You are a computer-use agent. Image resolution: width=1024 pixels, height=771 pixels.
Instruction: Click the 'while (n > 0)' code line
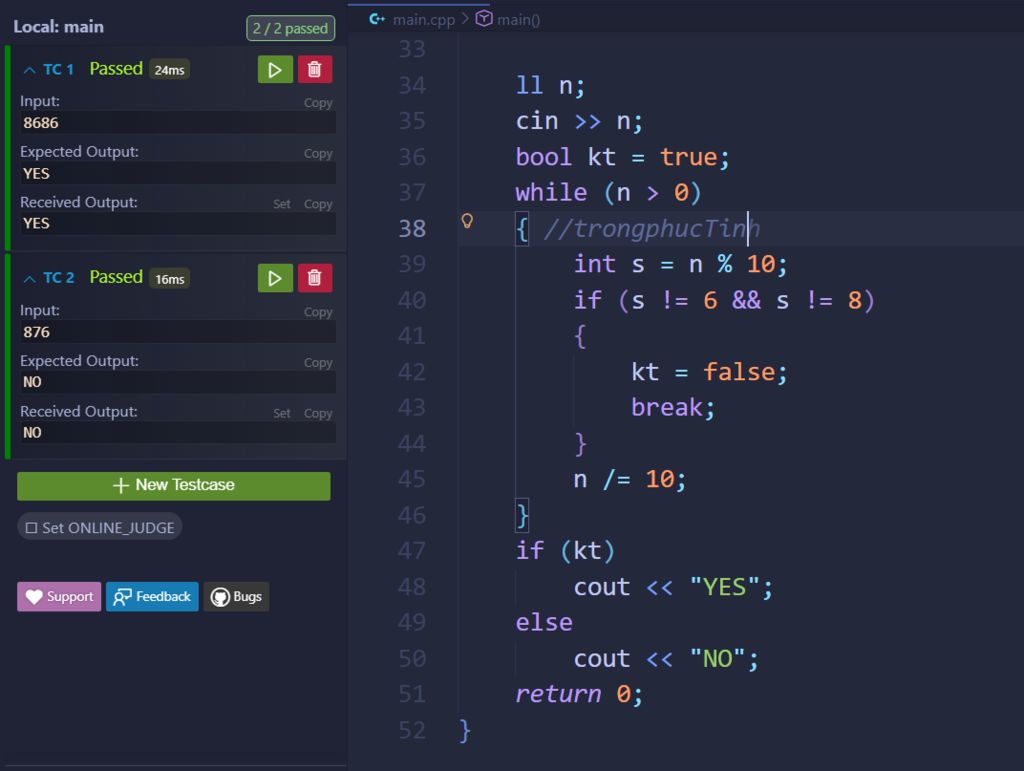608,193
